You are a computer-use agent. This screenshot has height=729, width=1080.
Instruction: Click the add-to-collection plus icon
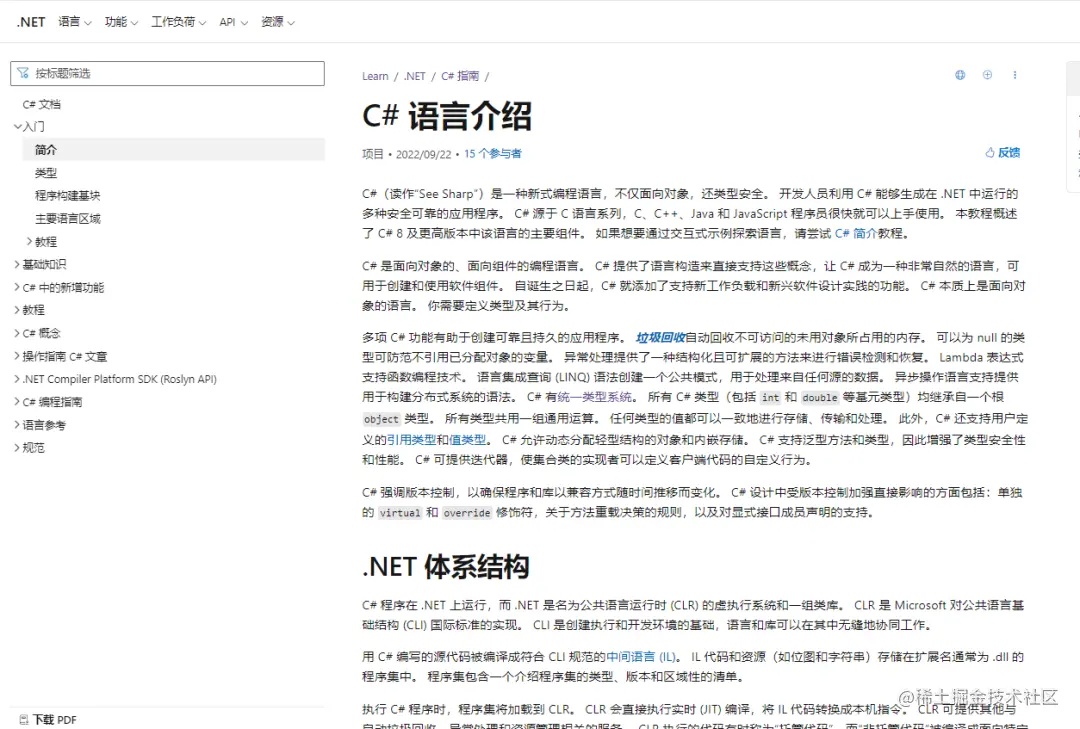(986, 75)
